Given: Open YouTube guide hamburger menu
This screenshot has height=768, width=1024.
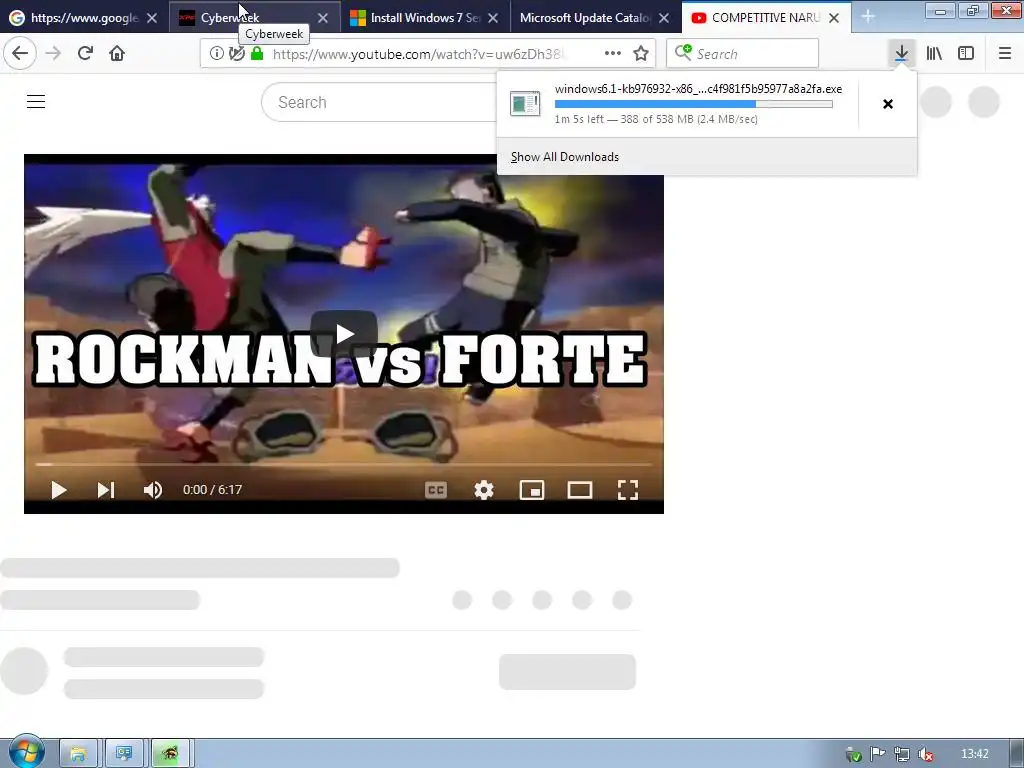Looking at the screenshot, I should pyautogui.click(x=36, y=101).
